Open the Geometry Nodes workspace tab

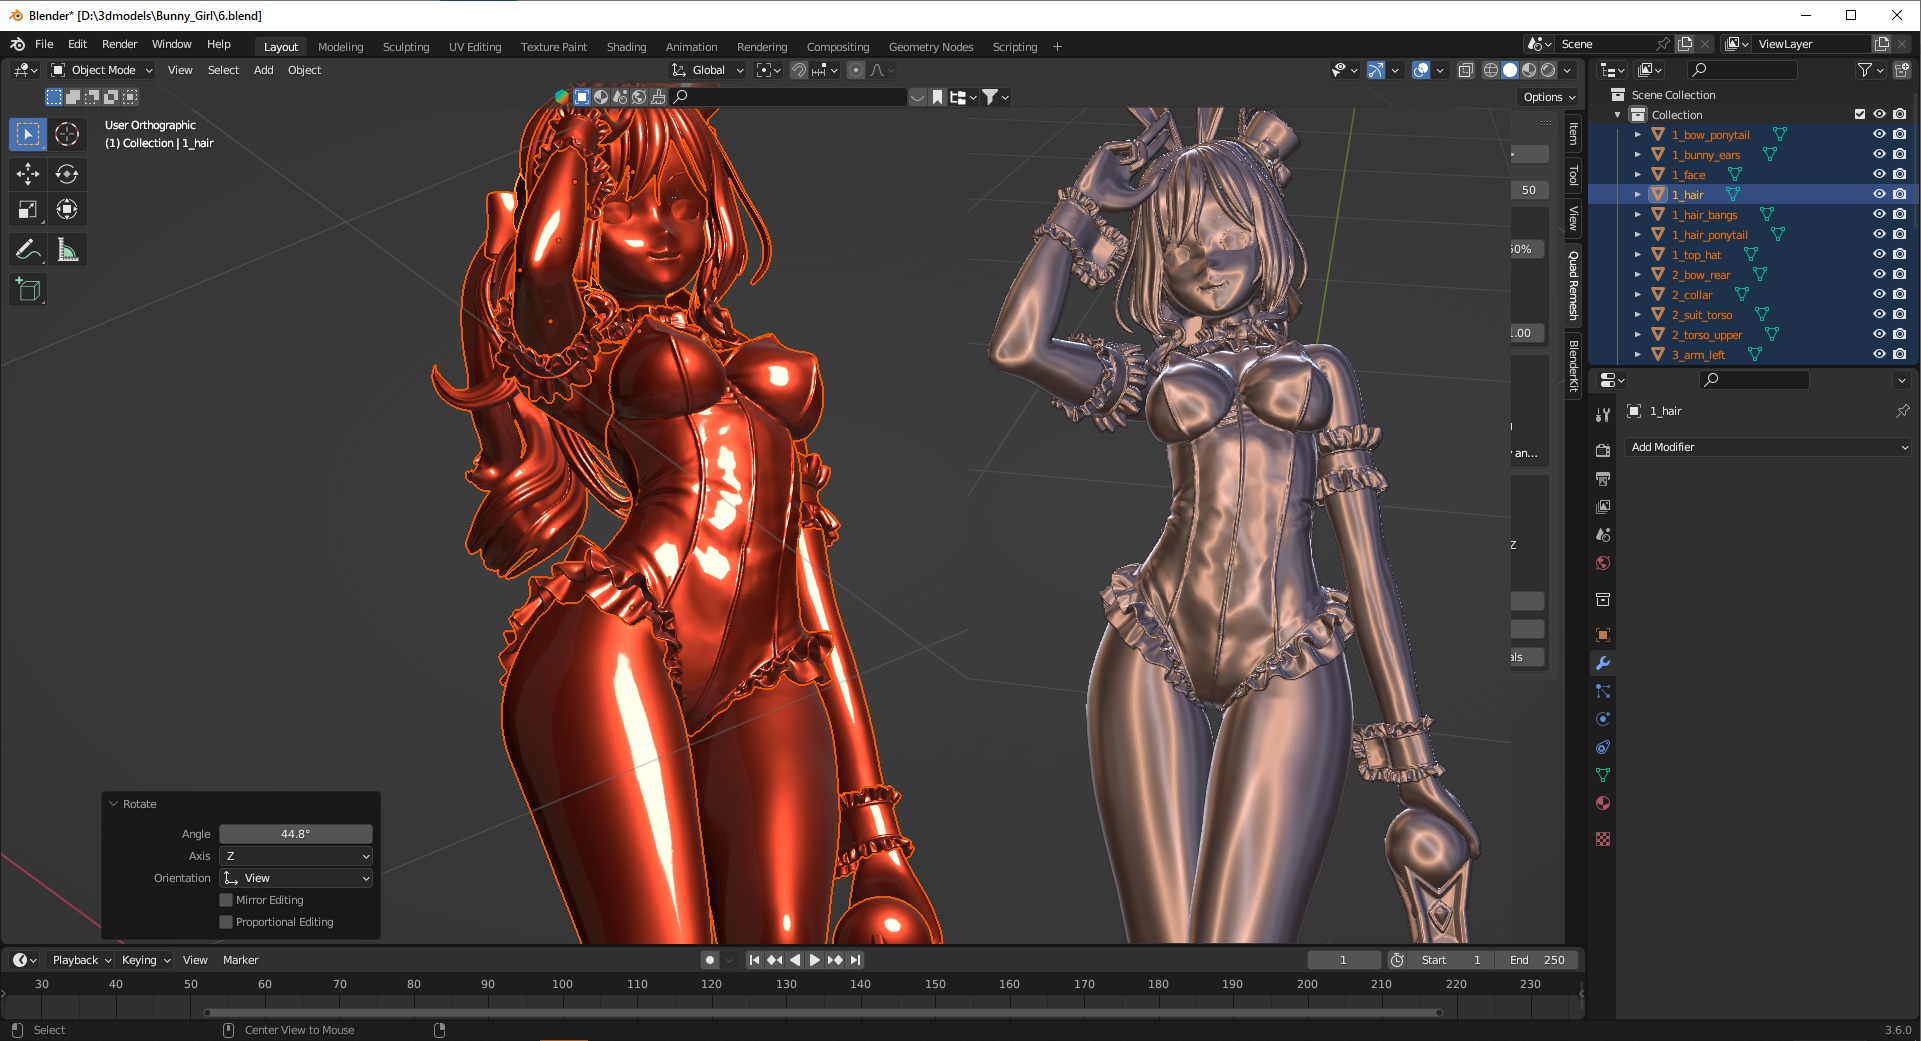pyautogui.click(x=930, y=47)
